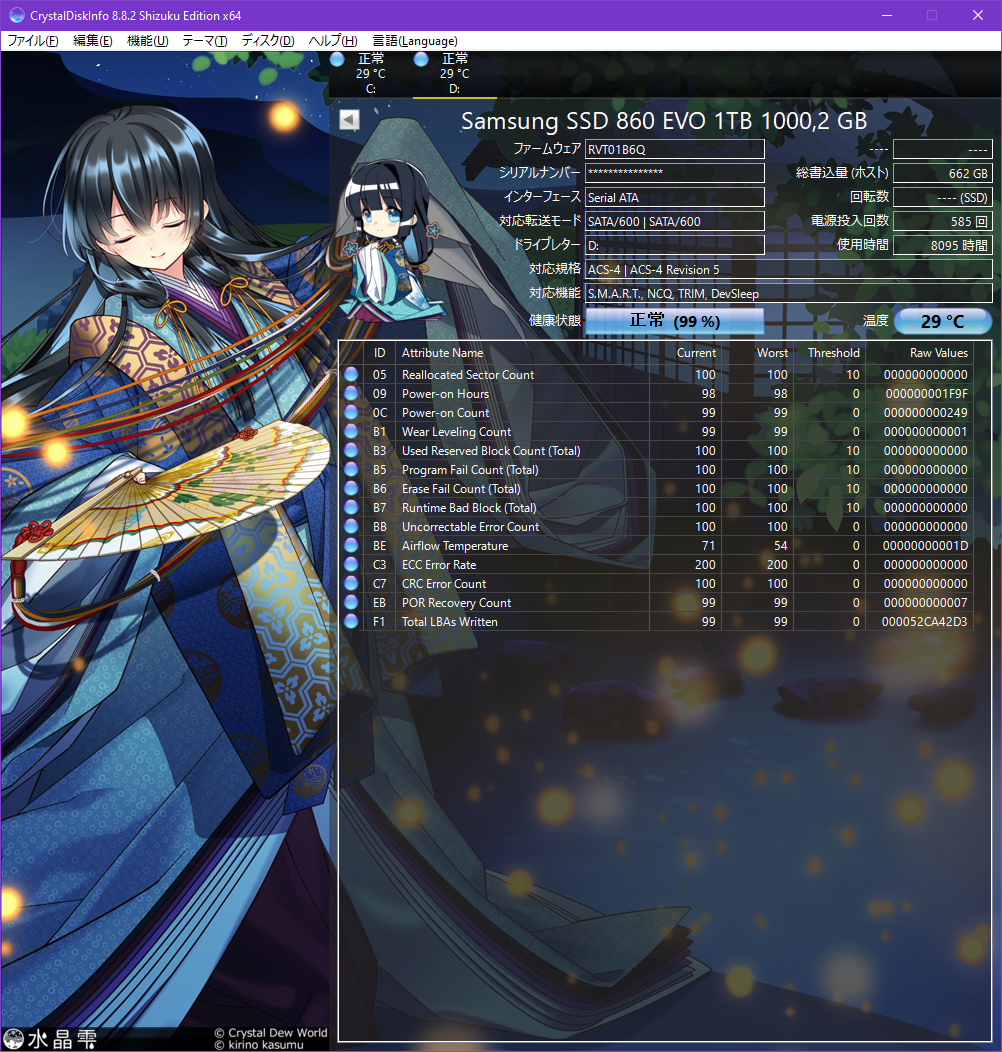Click the CrystalDiskInfo title bar app icon
Image resolution: width=1002 pixels, height=1052 pixels.
pos(16,15)
